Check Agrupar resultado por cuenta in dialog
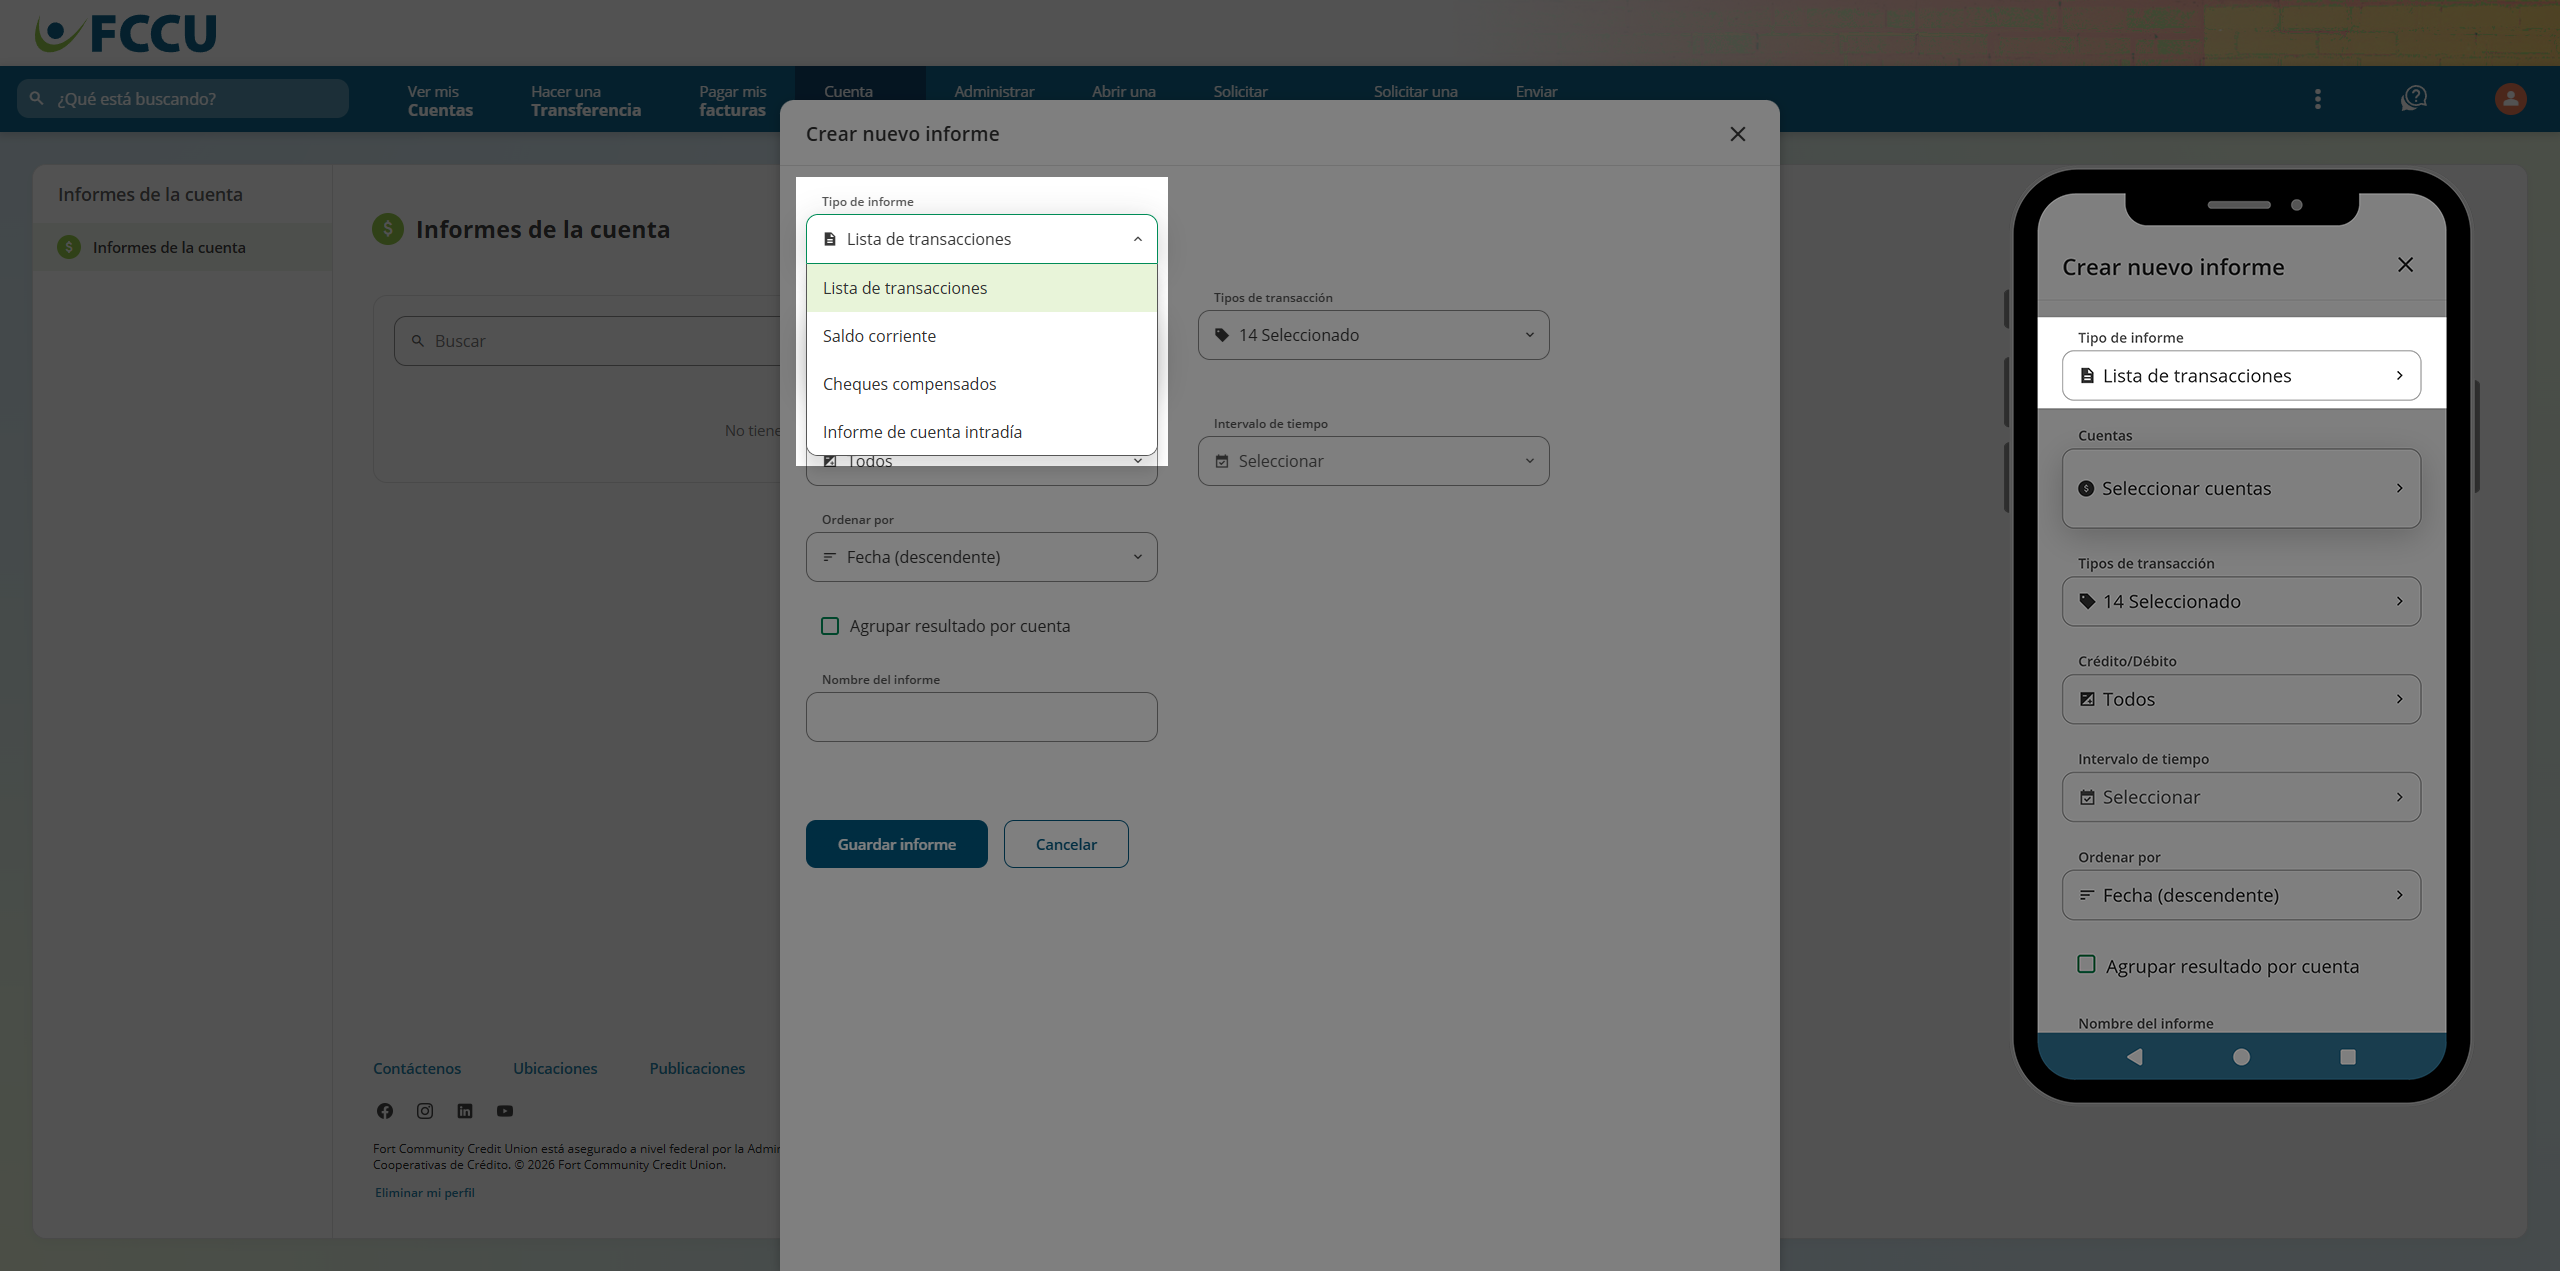2560x1271 pixels. (830, 626)
